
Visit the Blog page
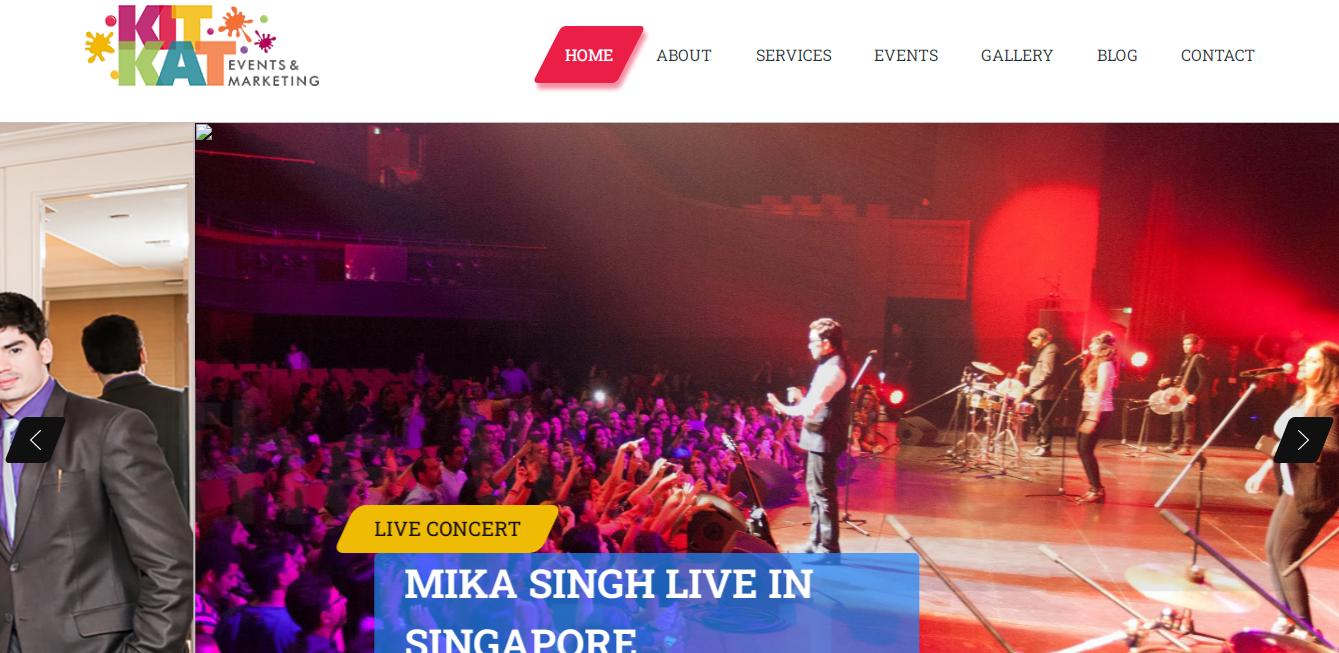point(1117,55)
